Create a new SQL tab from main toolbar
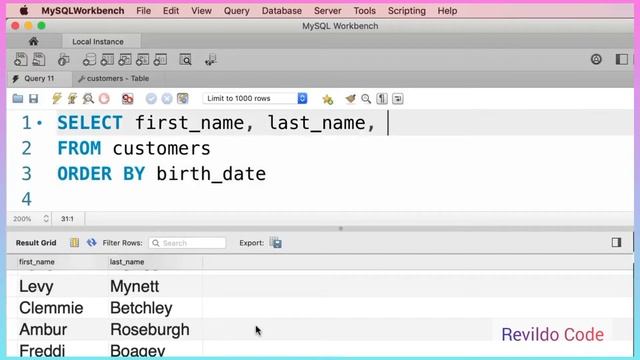Viewport: 640px width, 360px height. pyautogui.click(x=20, y=60)
